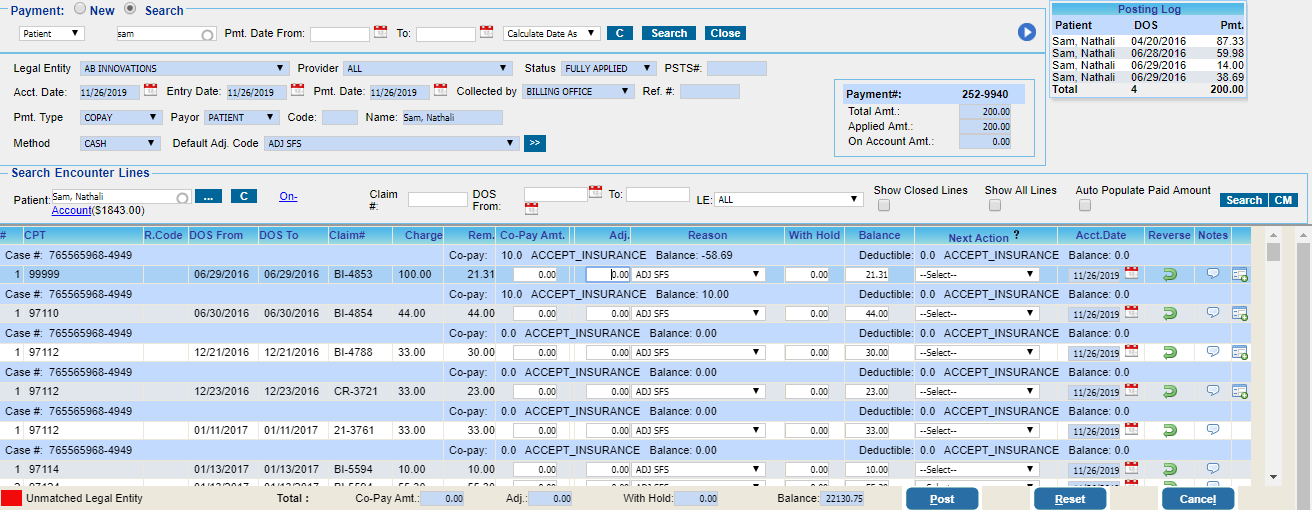Open Acct.Date calendar for claim 21-3761
The width and height of the screenshot is (1312, 510).
[1132, 429]
